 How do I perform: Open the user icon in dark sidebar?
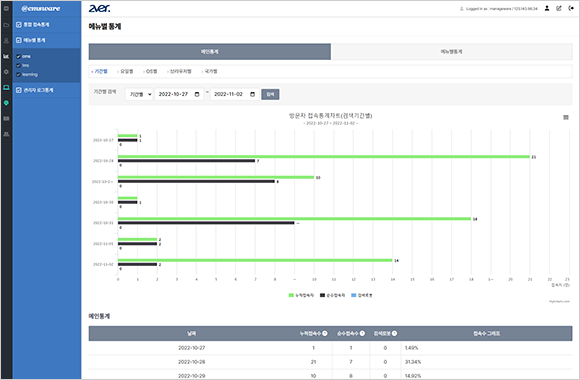pyautogui.click(x=6, y=41)
